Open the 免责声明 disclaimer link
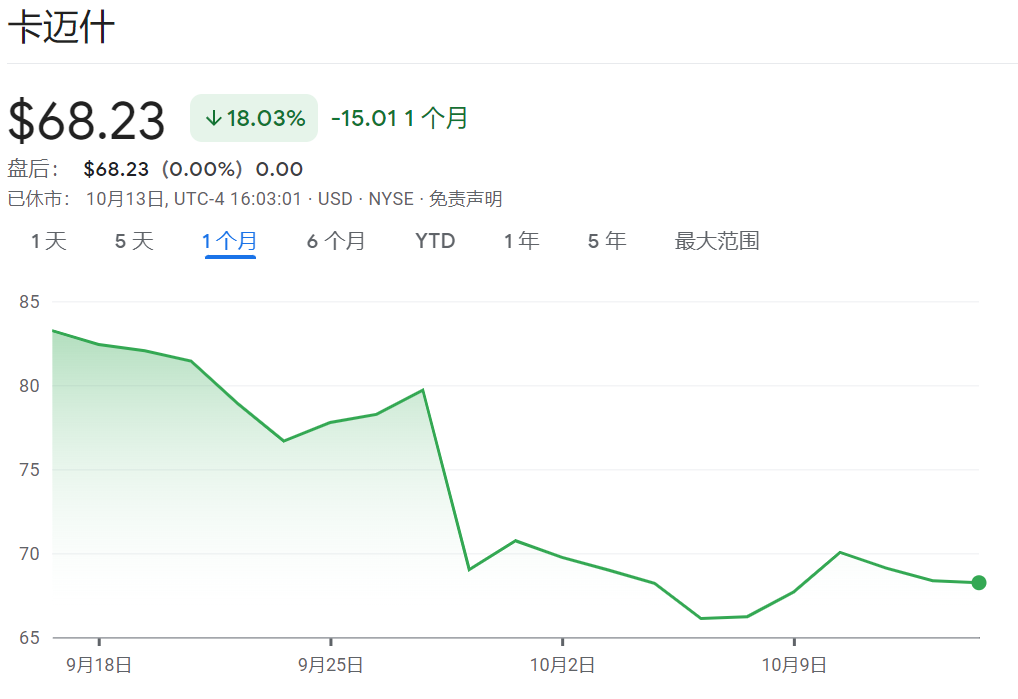The width and height of the screenshot is (1018, 699). pyautogui.click(x=466, y=199)
